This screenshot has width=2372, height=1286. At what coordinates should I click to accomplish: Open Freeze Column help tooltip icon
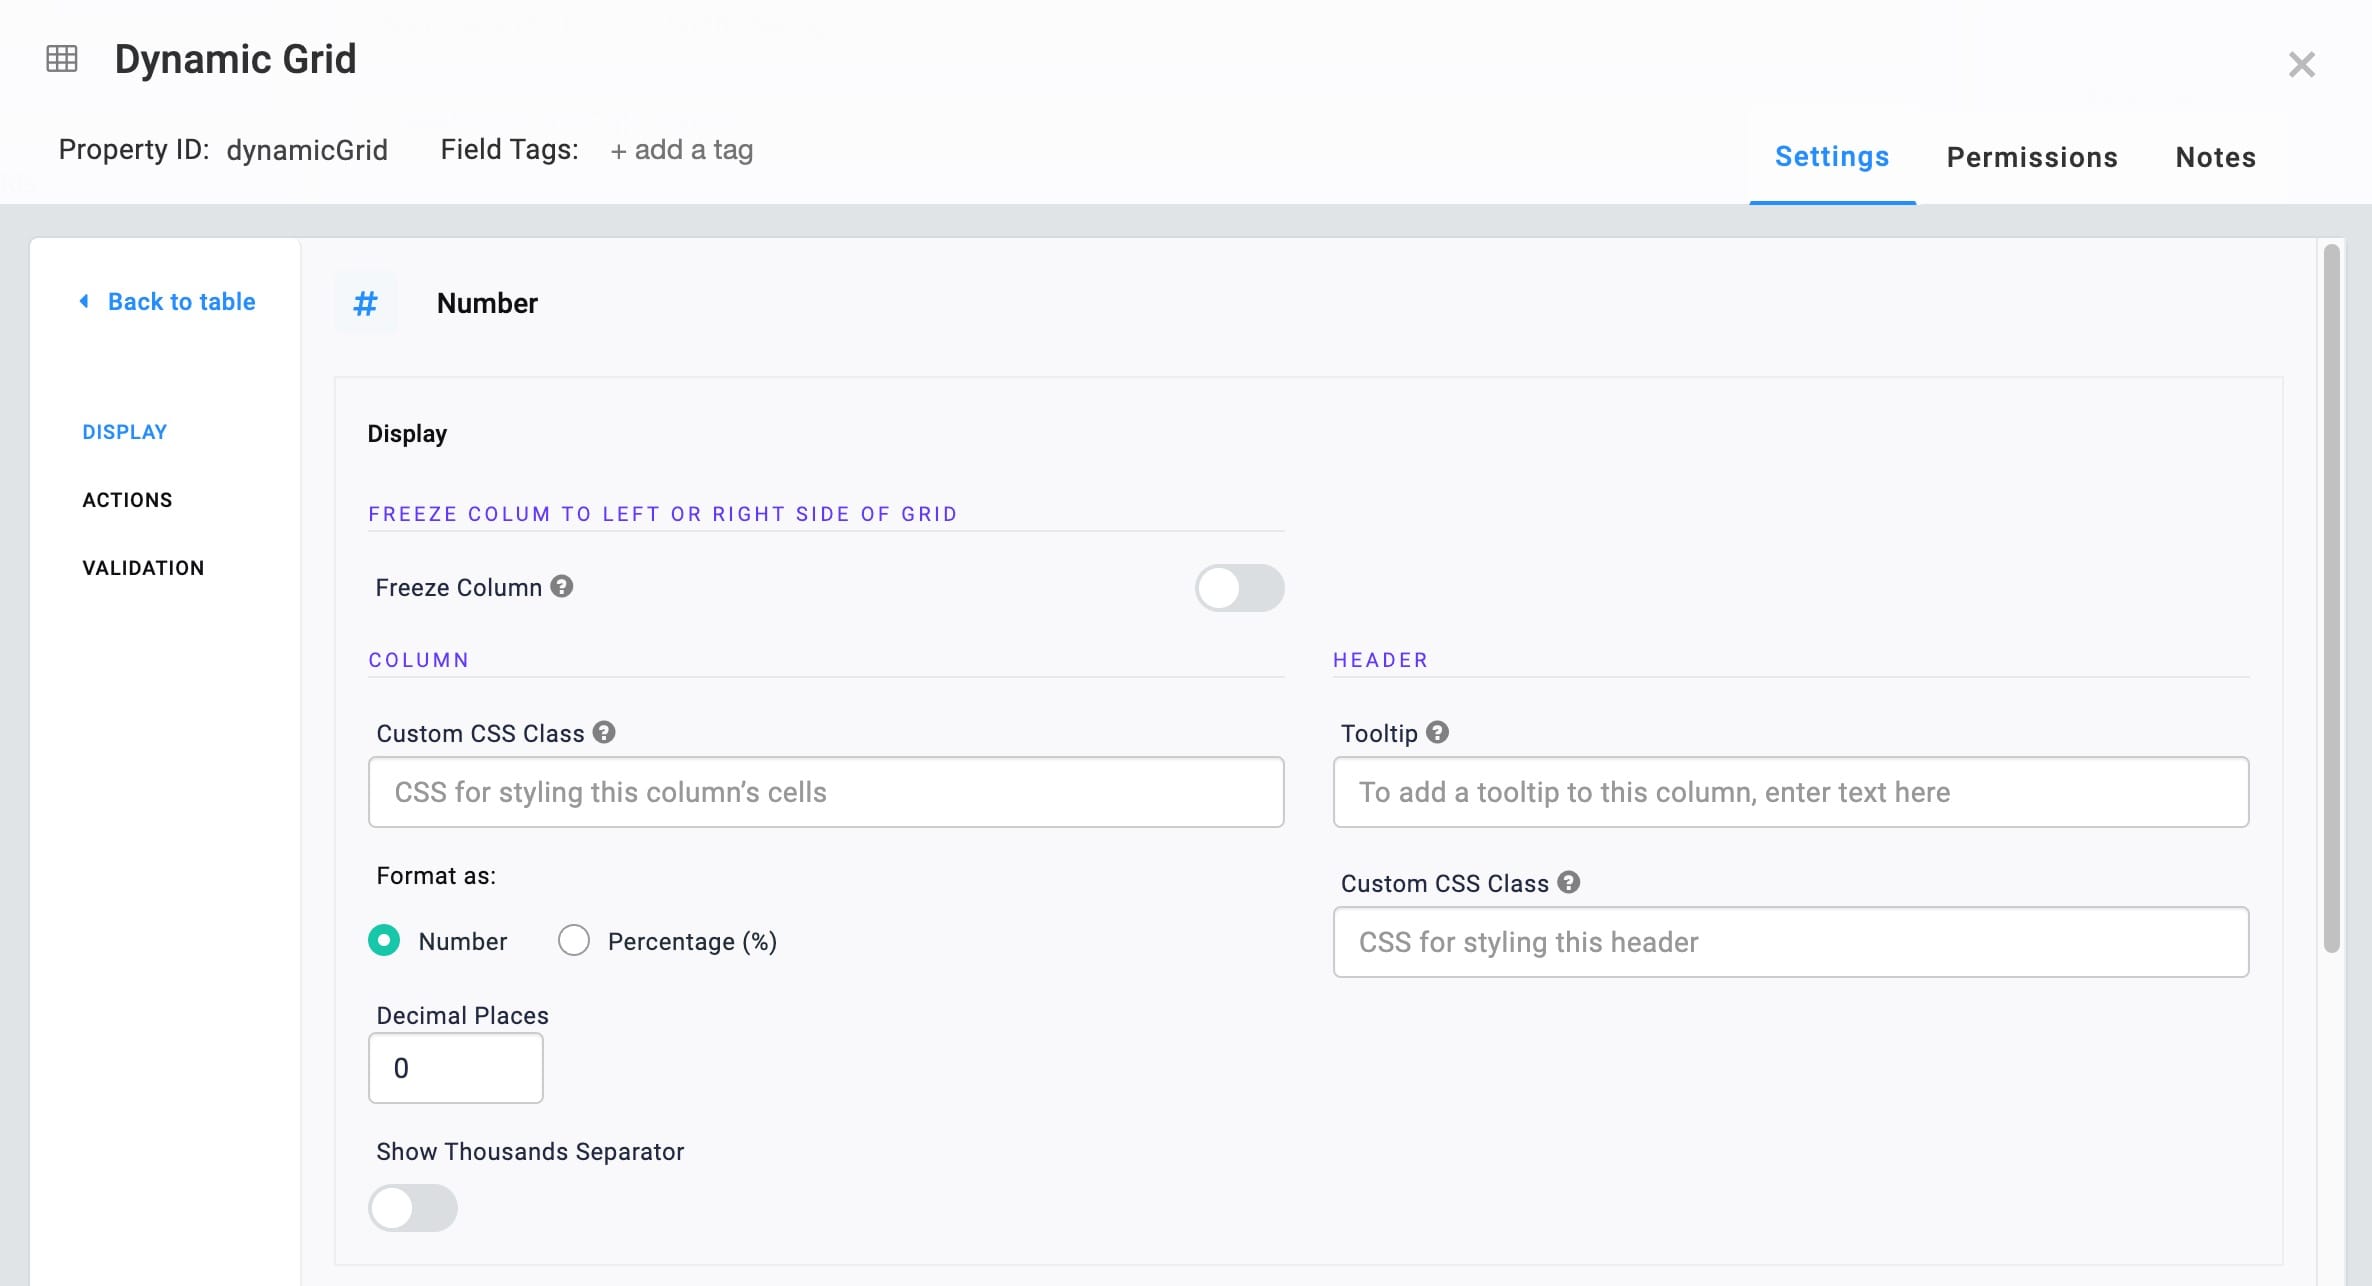[562, 586]
